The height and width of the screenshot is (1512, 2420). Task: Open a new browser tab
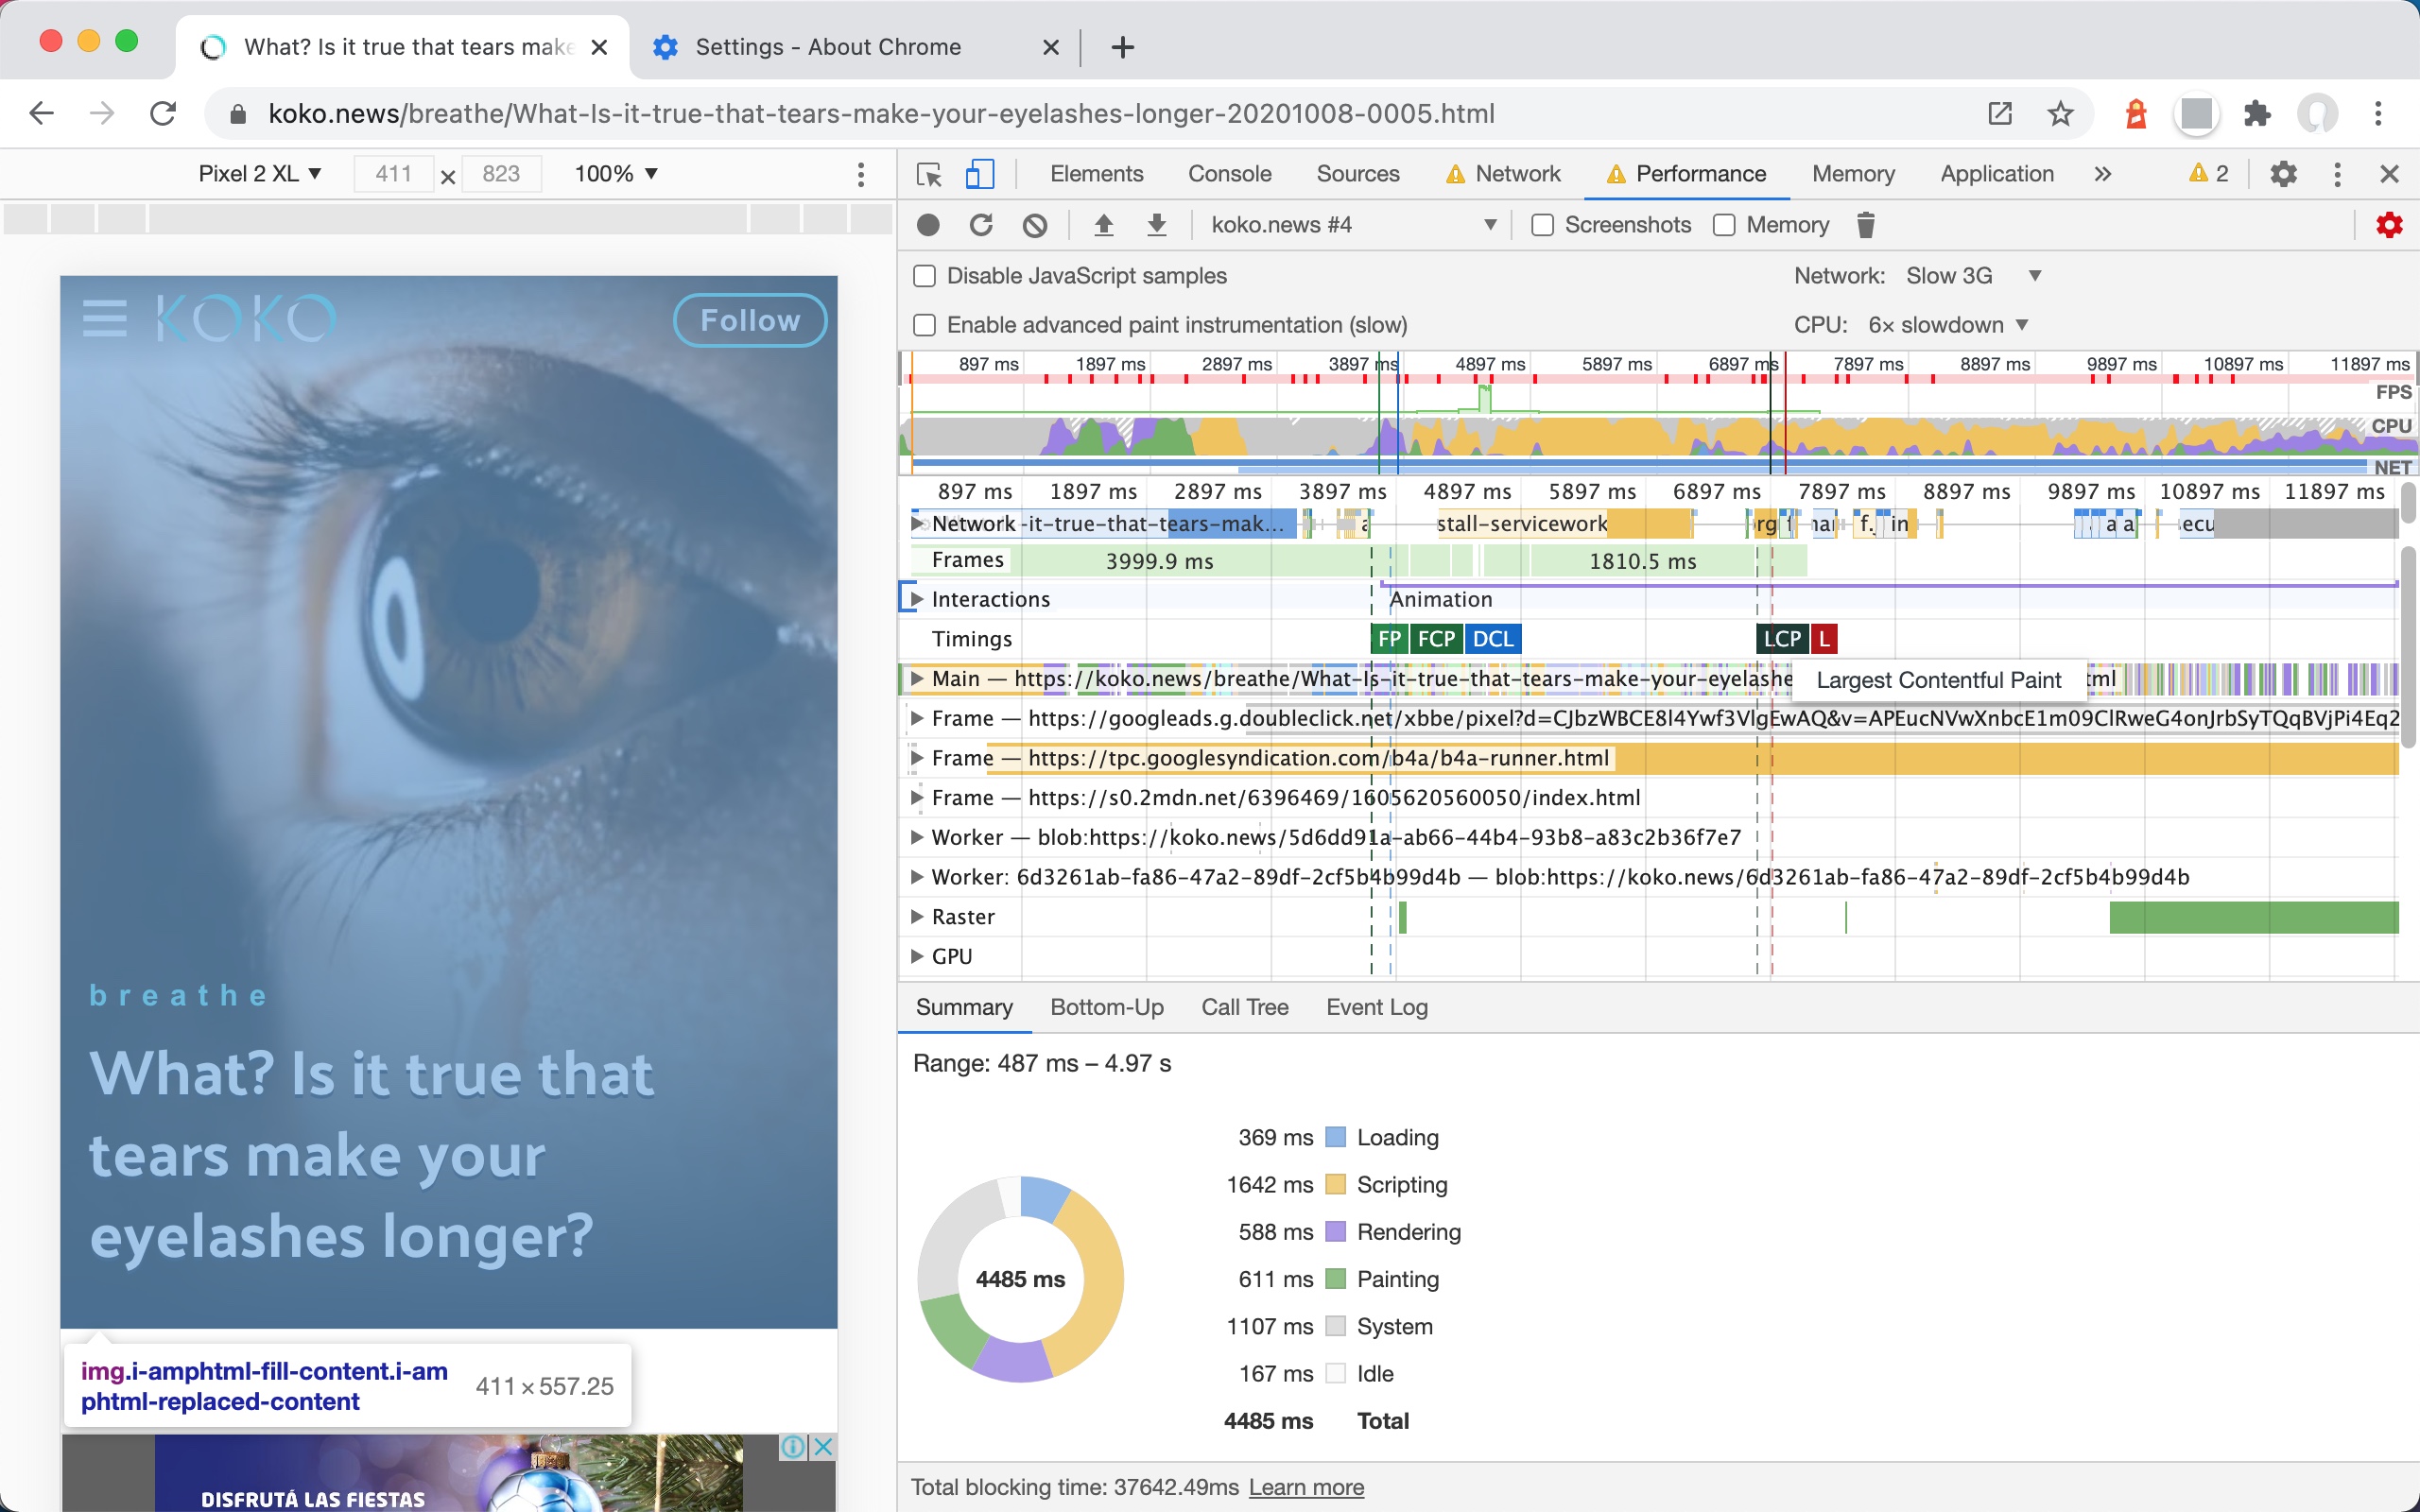[1122, 47]
